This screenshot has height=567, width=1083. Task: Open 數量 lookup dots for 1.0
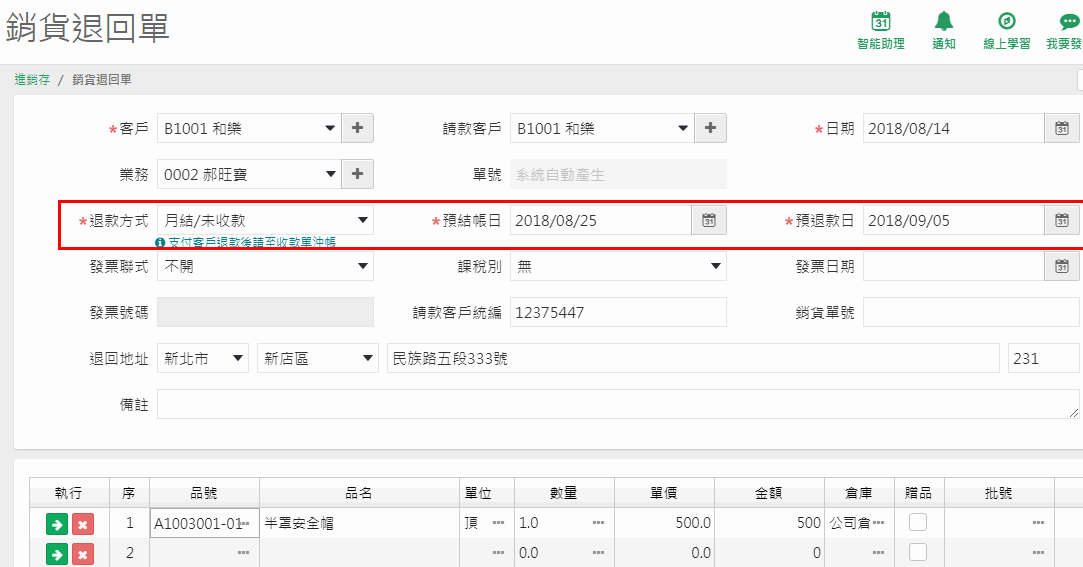click(598, 523)
